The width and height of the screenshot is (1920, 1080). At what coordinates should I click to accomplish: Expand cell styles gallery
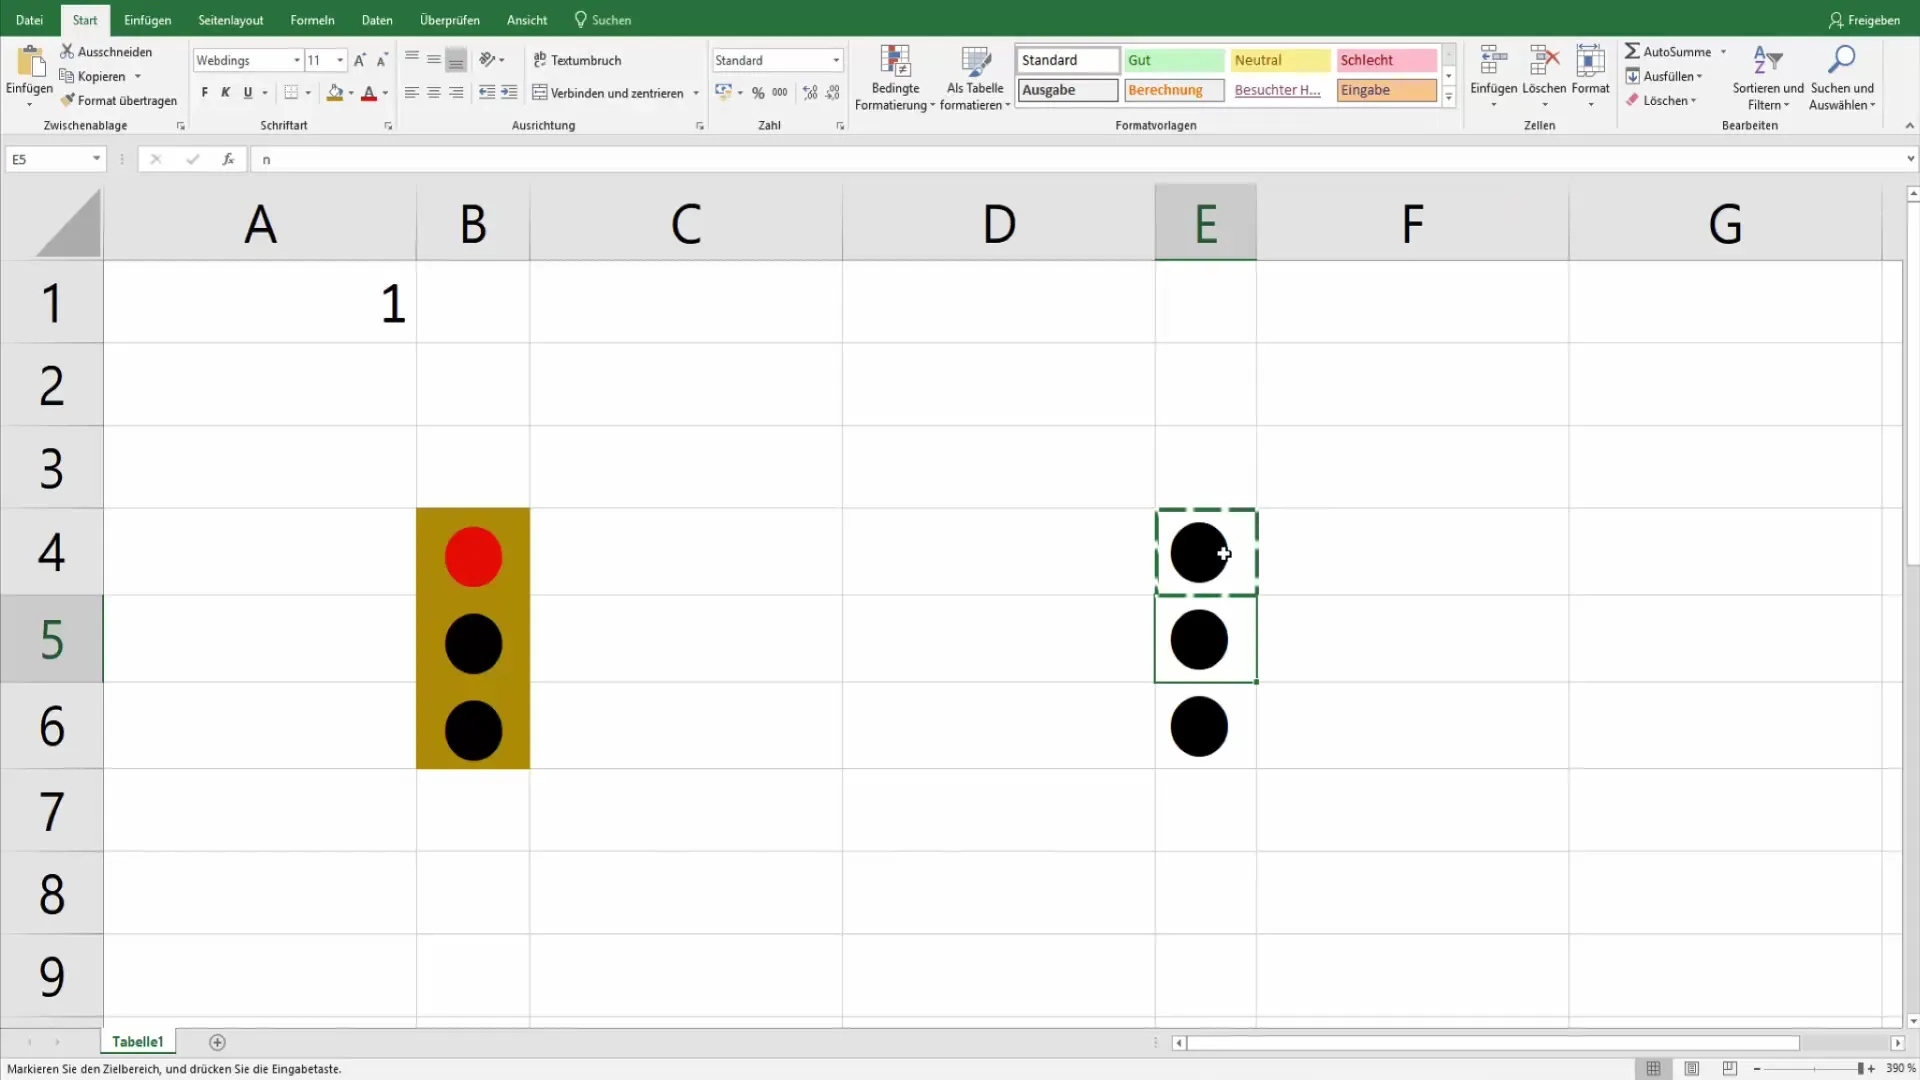coord(1448,97)
